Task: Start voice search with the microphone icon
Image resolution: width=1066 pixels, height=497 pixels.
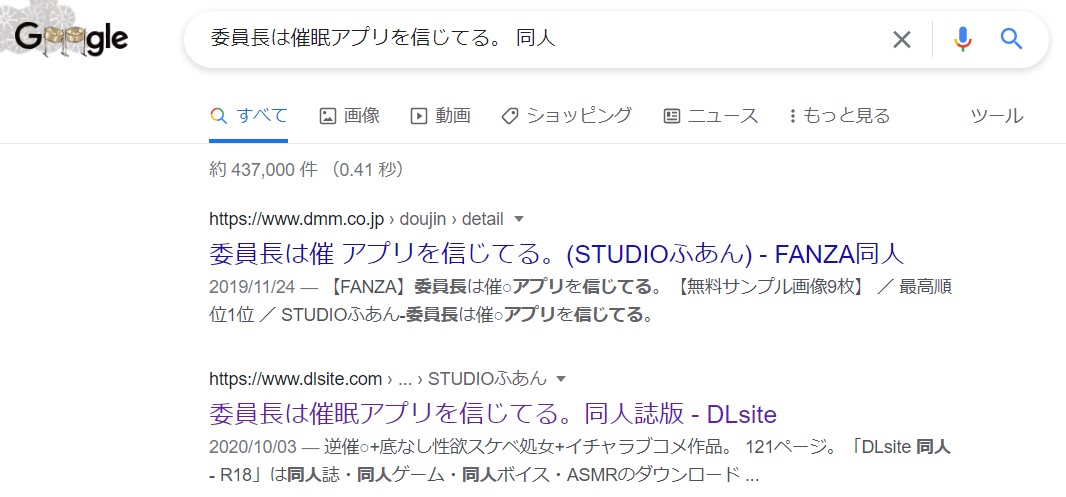Action: 962,39
